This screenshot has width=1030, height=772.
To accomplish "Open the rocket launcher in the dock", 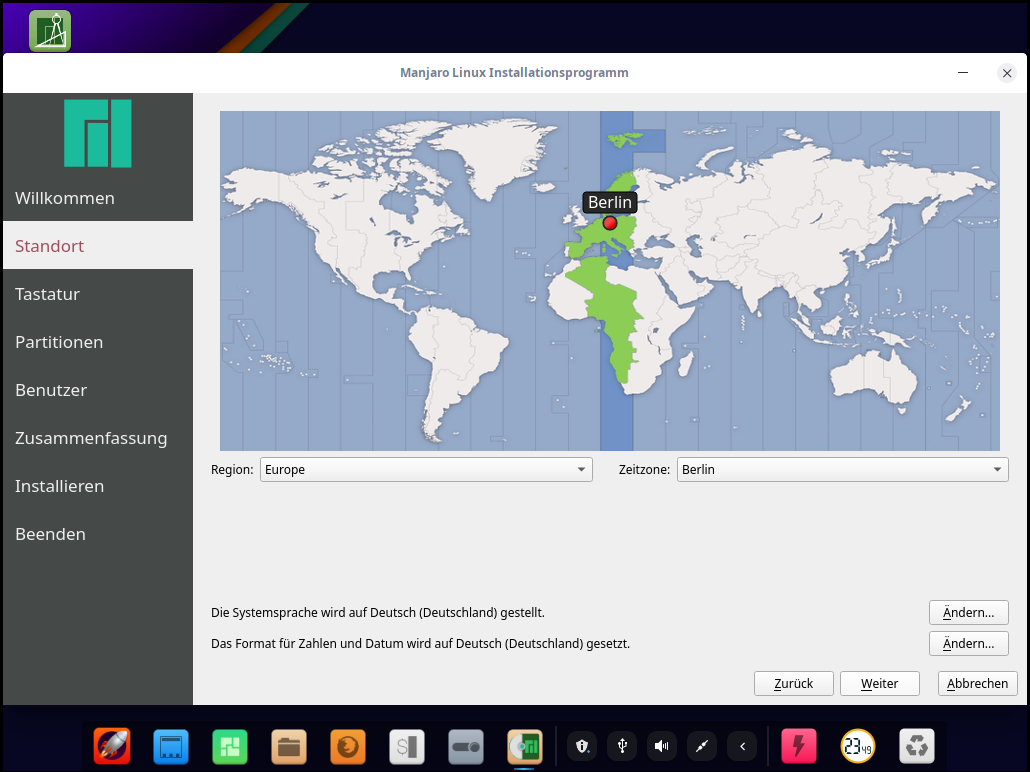I will (x=112, y=746).
